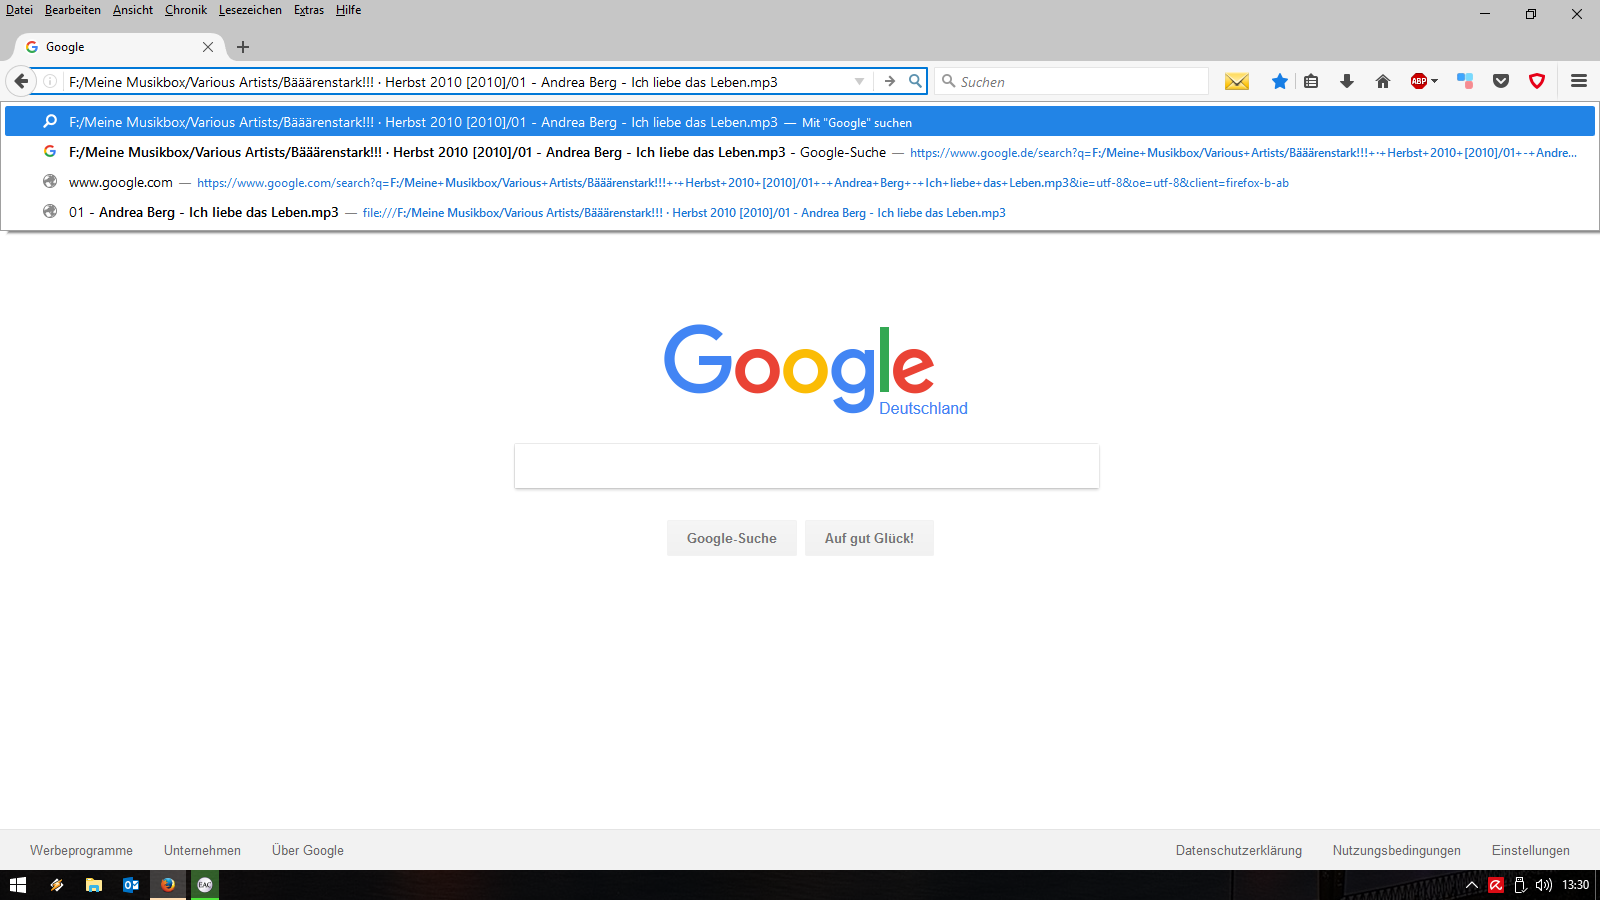Open File Explorer from taskbar
Viewport: 1600px width, 900px height.
[94, 885]
